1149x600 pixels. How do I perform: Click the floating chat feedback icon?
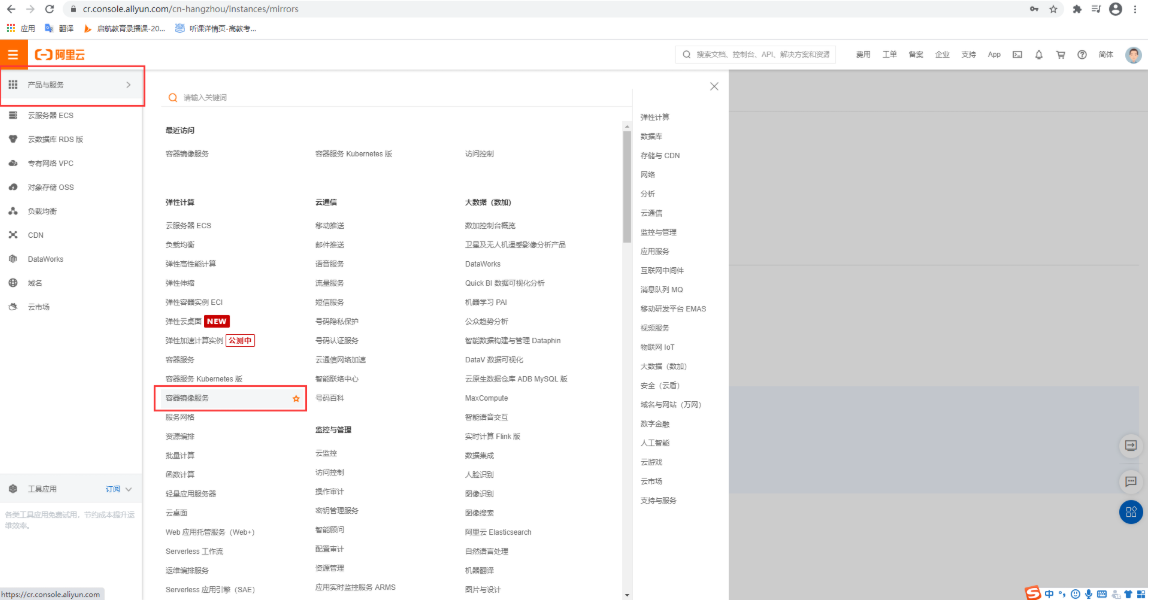[1131, 481]
